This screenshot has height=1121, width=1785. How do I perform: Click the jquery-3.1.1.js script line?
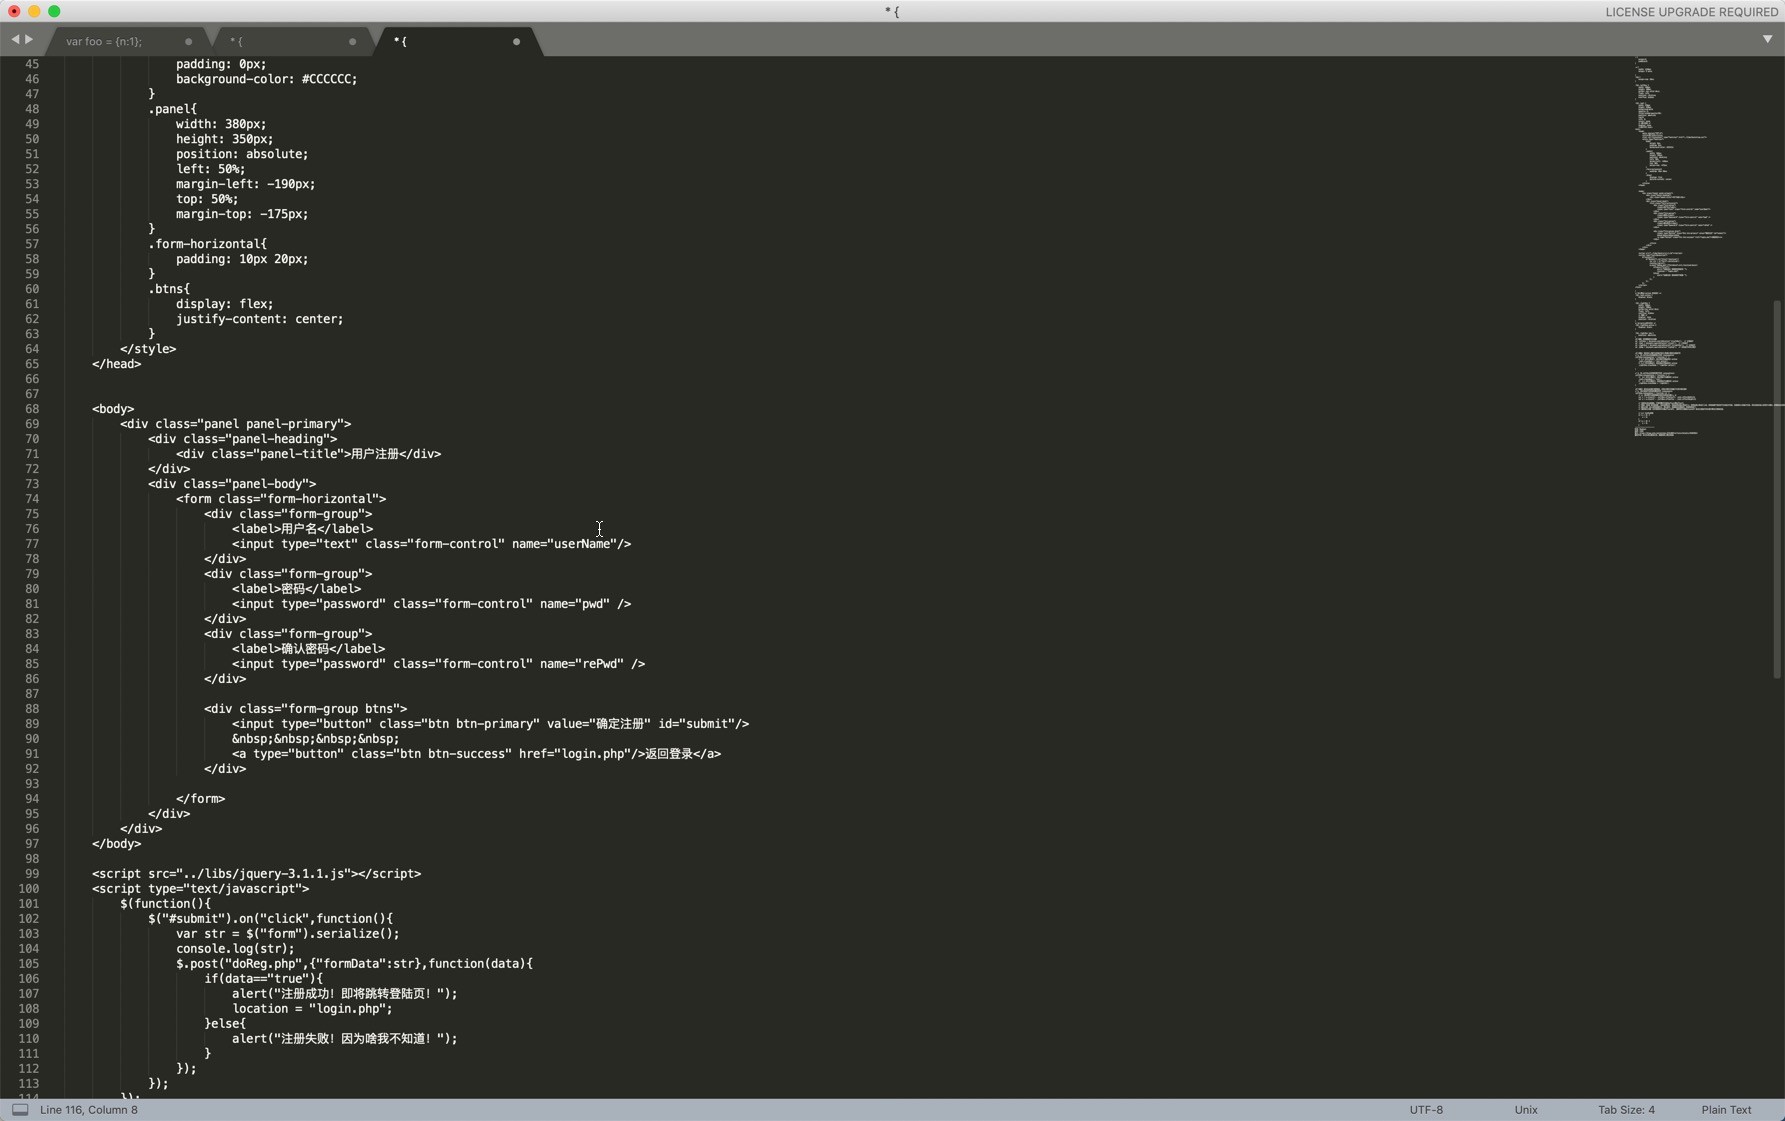tap(256, 874)
